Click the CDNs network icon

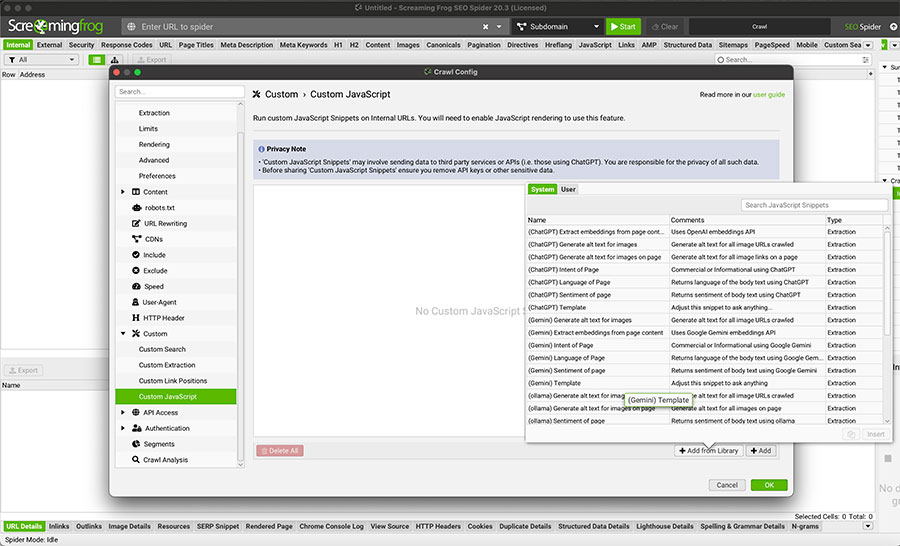(x=137, y=239)
